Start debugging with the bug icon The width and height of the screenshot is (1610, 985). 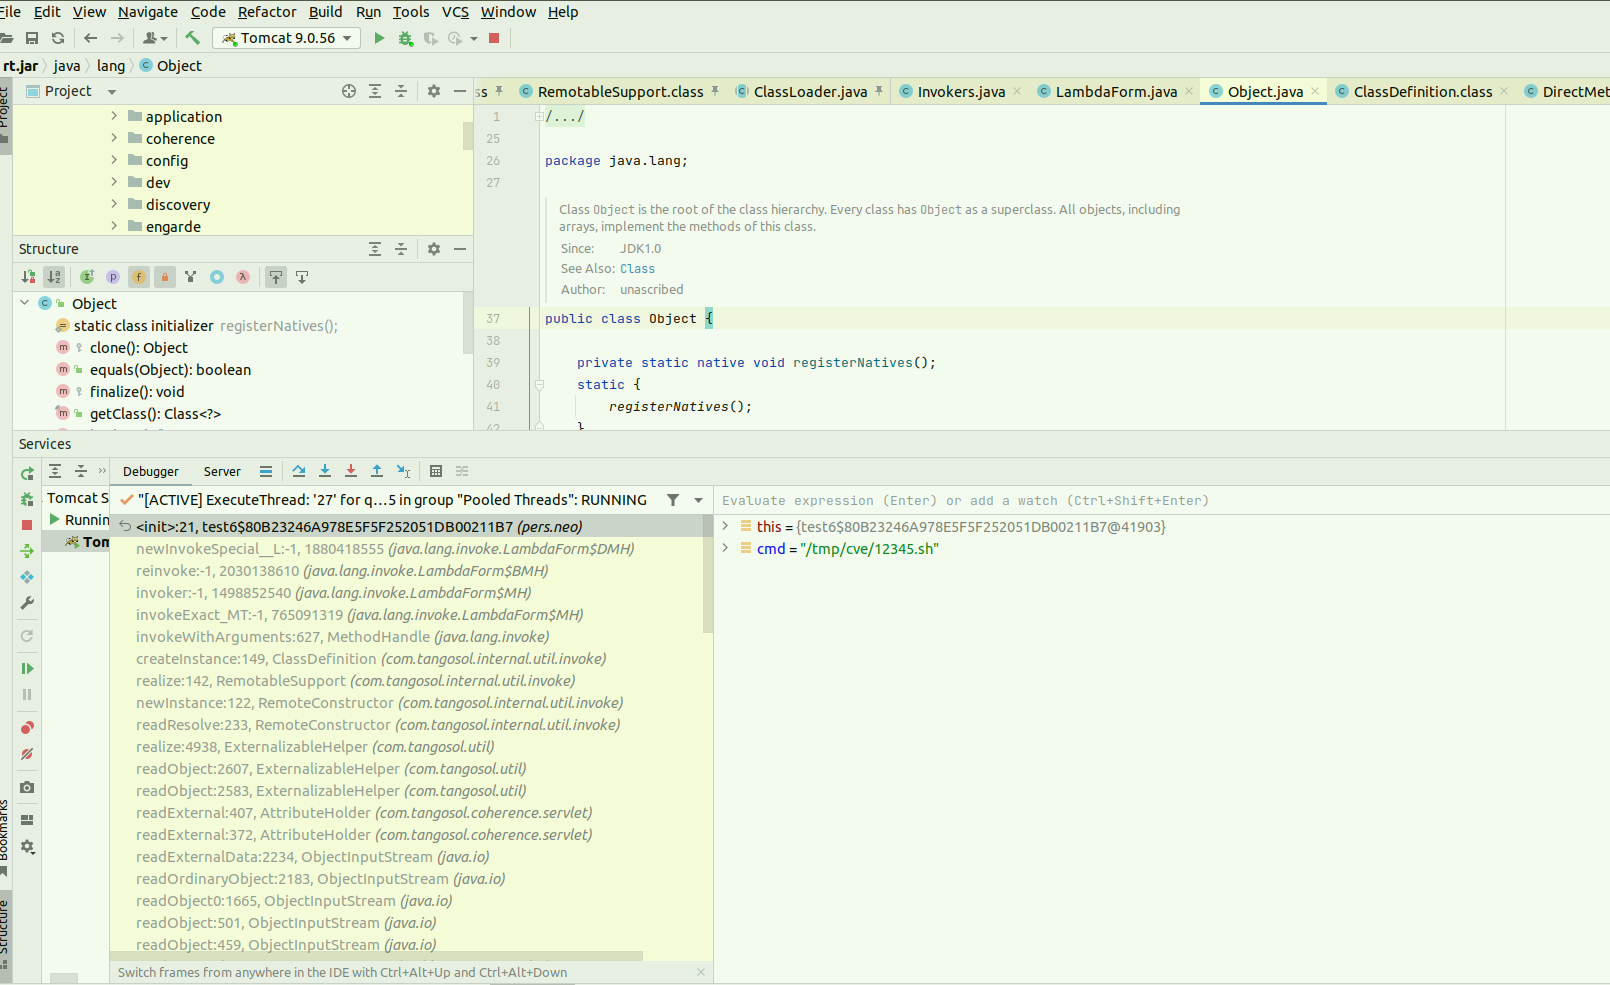click(x=405, y=38)
